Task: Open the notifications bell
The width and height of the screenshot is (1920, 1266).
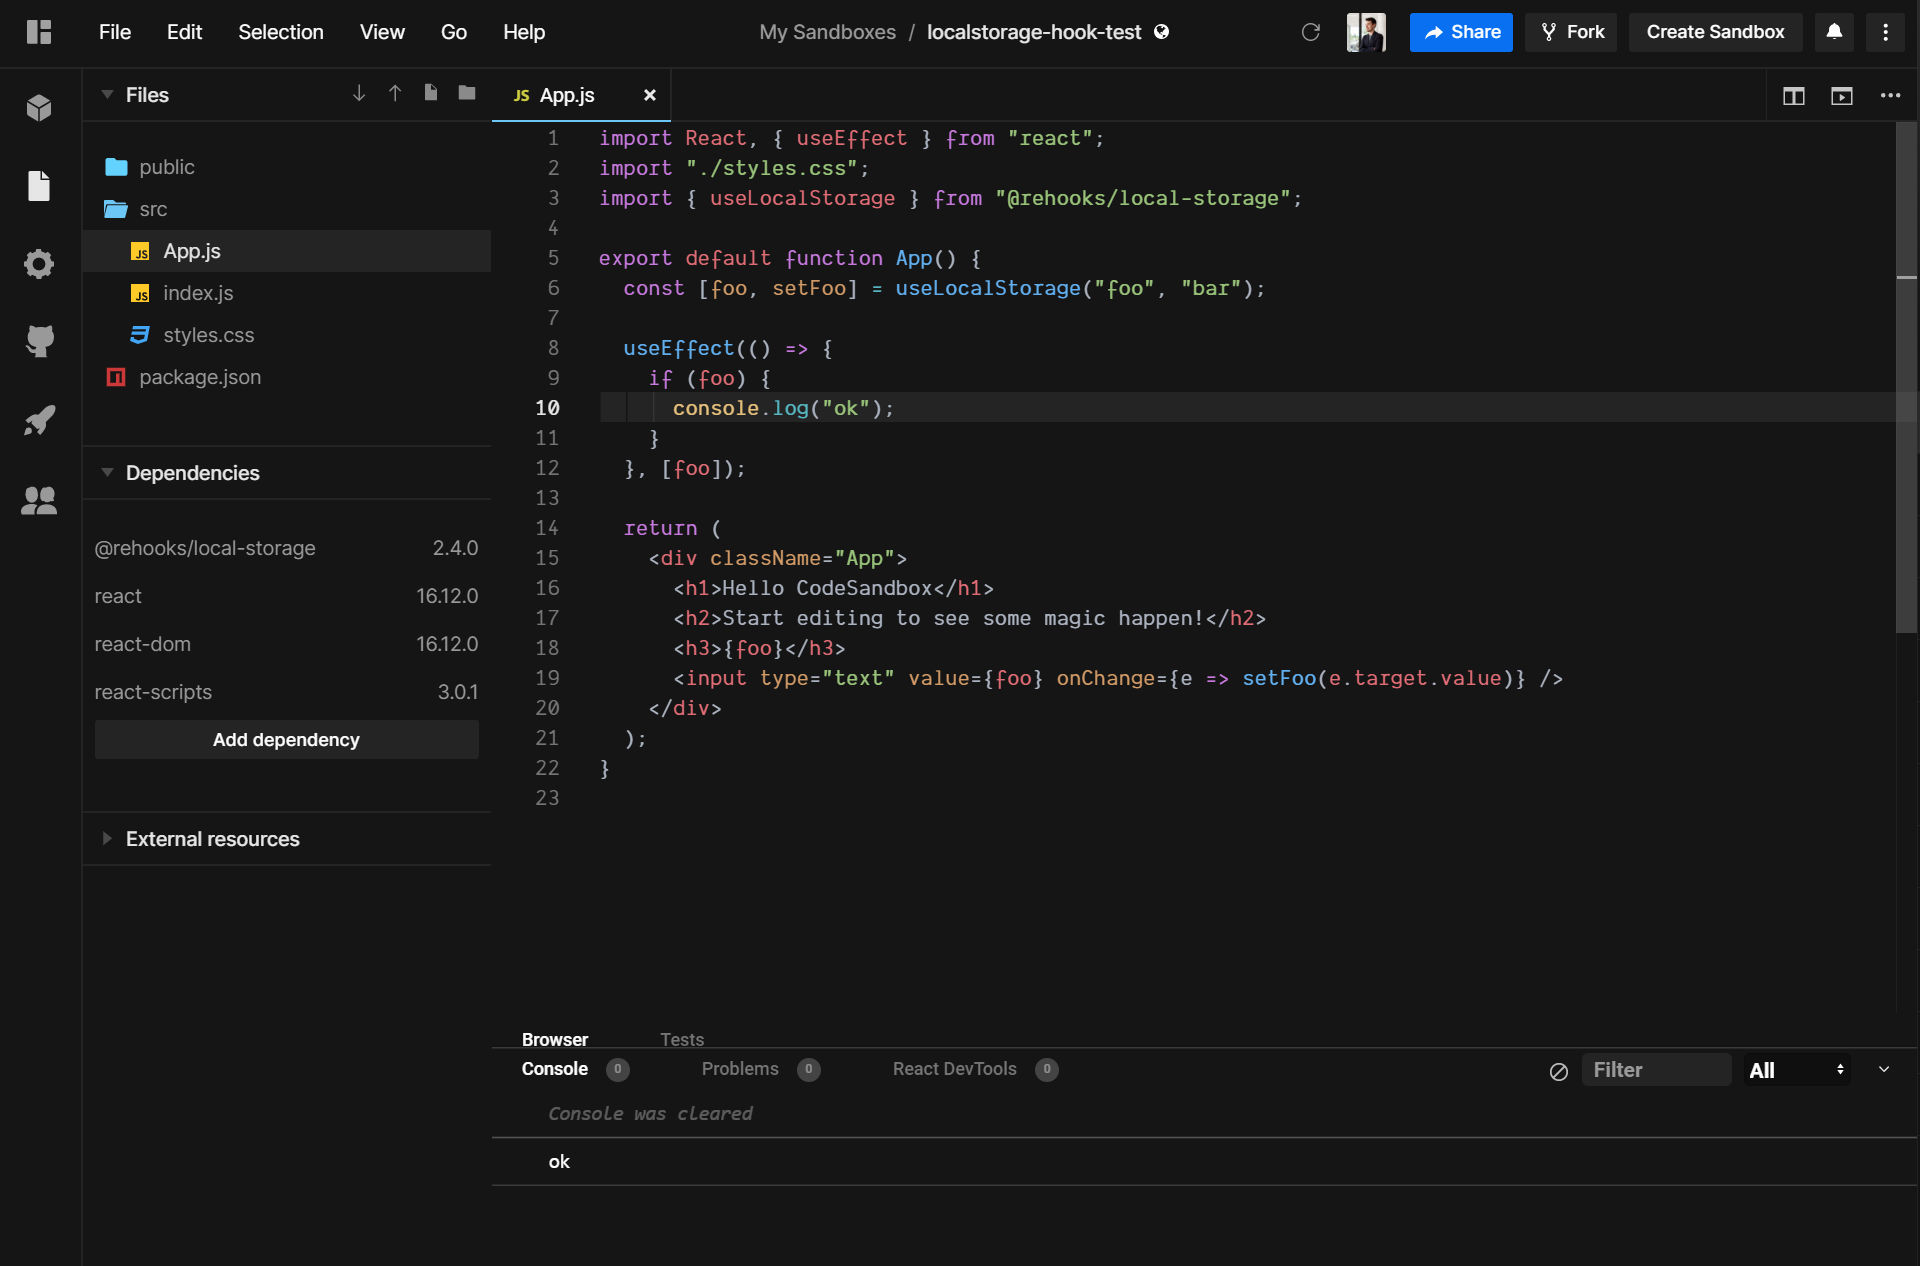Action: (1834, 32)
